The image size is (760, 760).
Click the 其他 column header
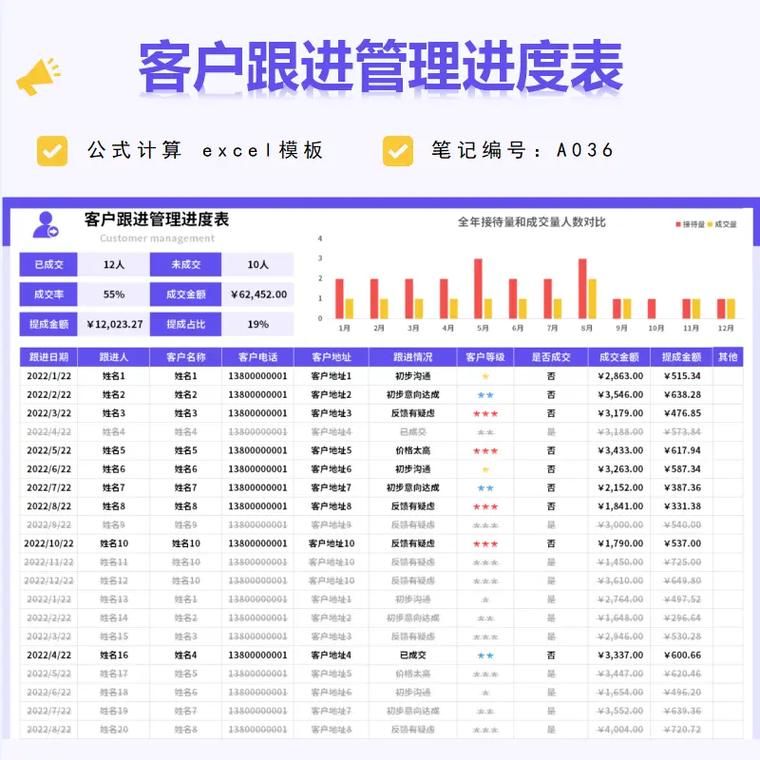[728, 357]
